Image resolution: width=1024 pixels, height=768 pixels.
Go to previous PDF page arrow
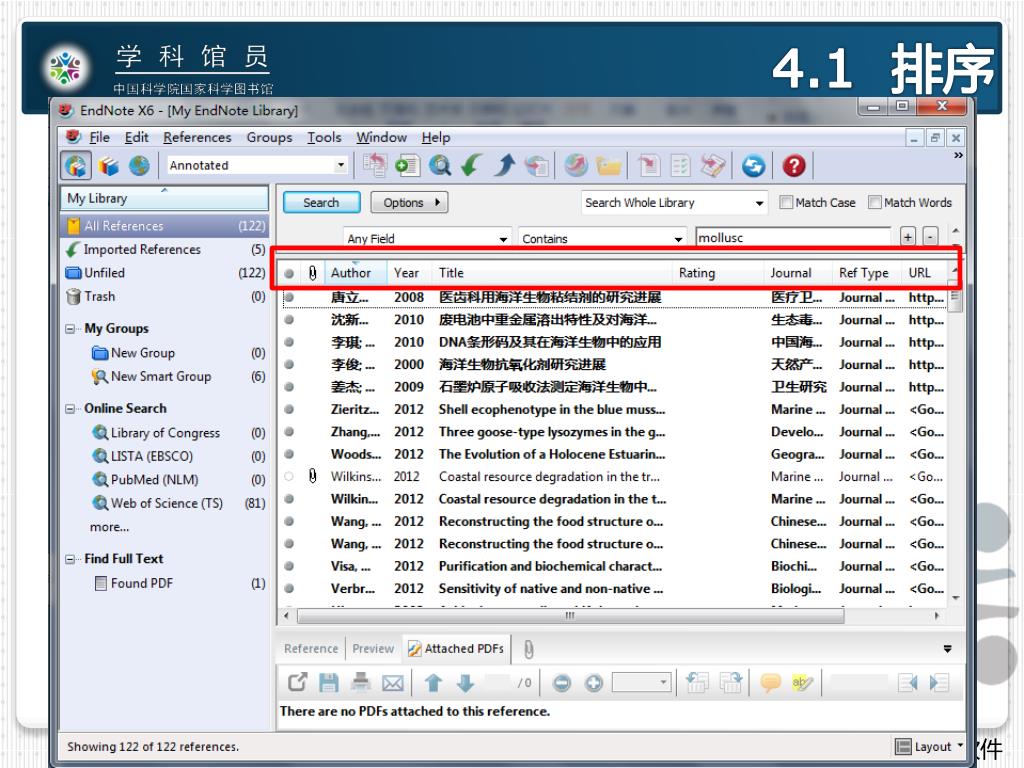(x=433, y=683)
